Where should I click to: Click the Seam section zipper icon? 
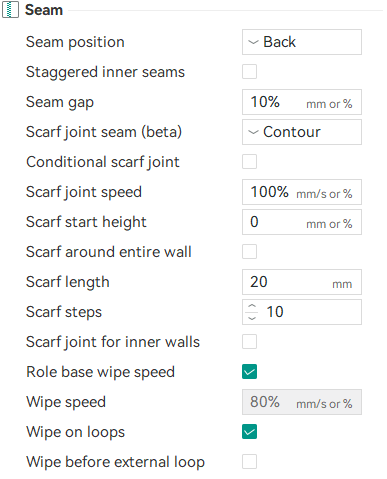[10, 10]
